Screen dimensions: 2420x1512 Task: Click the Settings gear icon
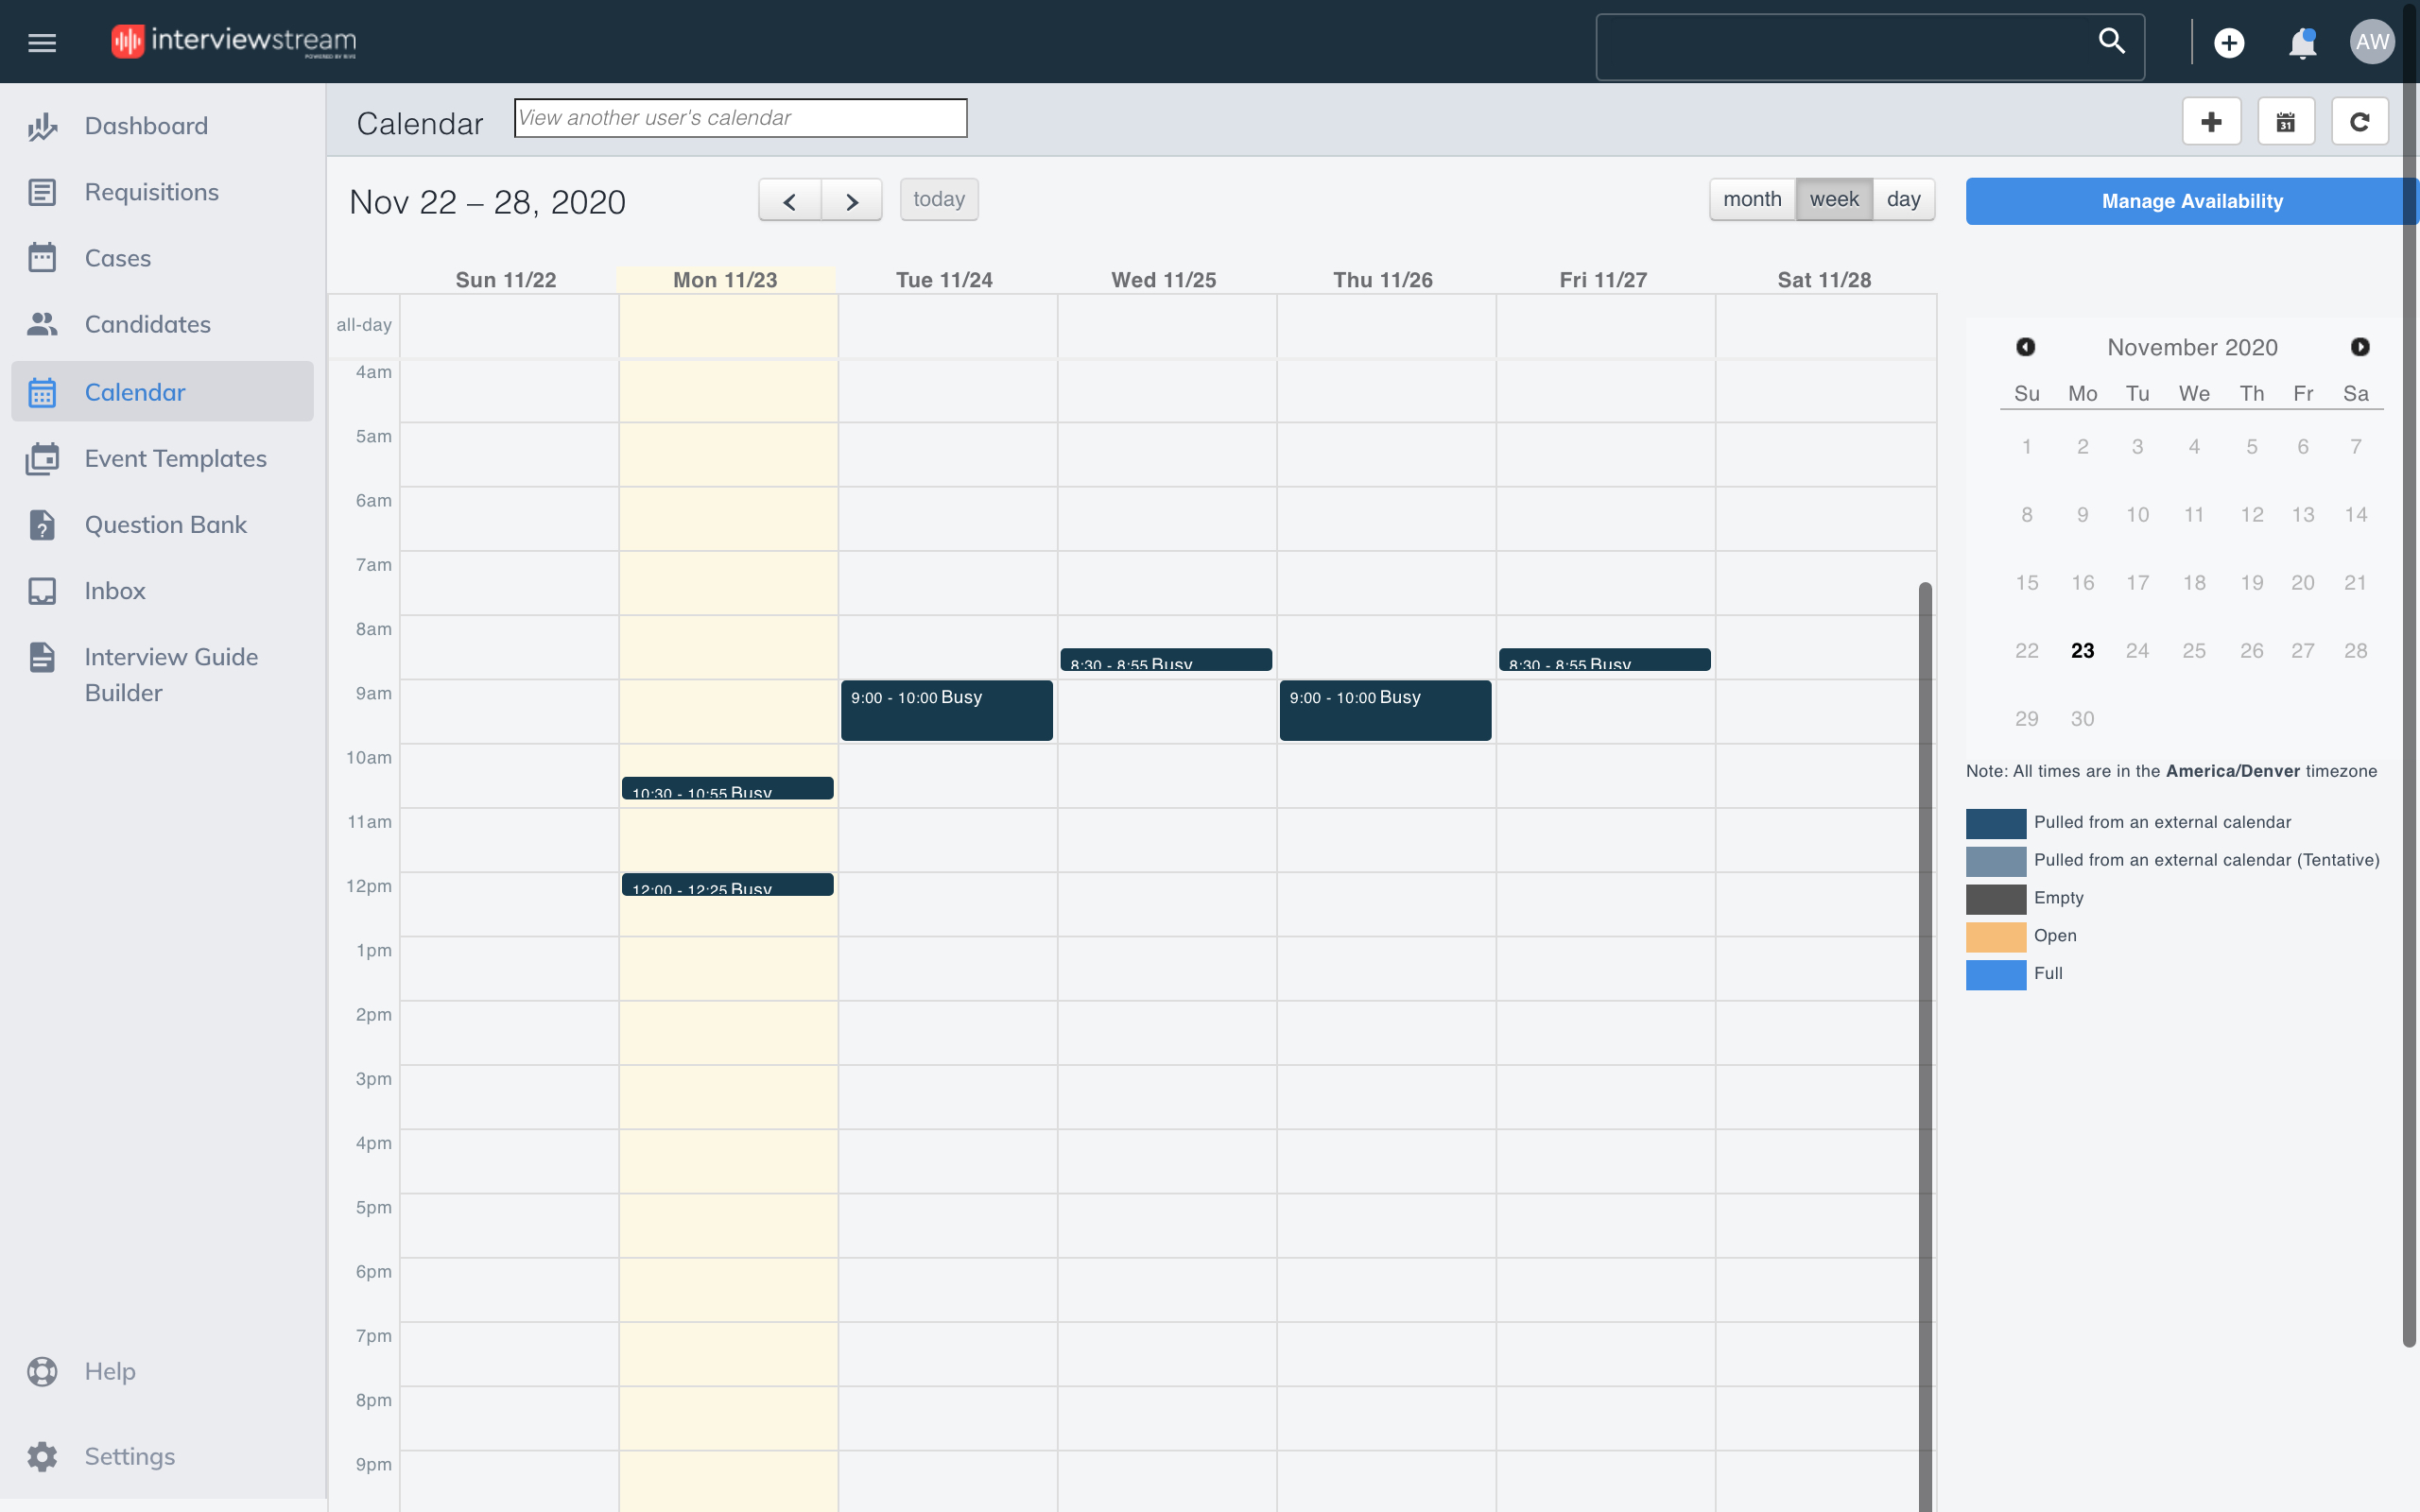tap(42, 1456)
